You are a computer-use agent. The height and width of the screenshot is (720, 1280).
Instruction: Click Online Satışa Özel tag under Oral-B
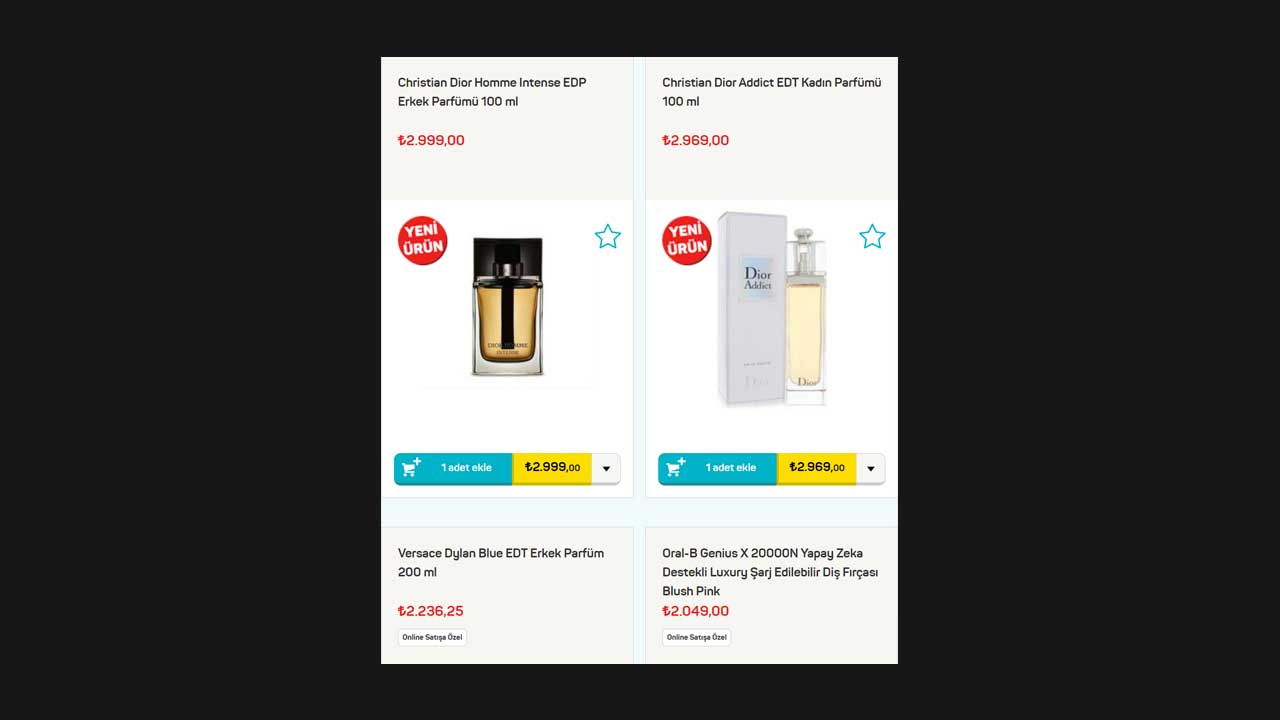coord(696,637)
